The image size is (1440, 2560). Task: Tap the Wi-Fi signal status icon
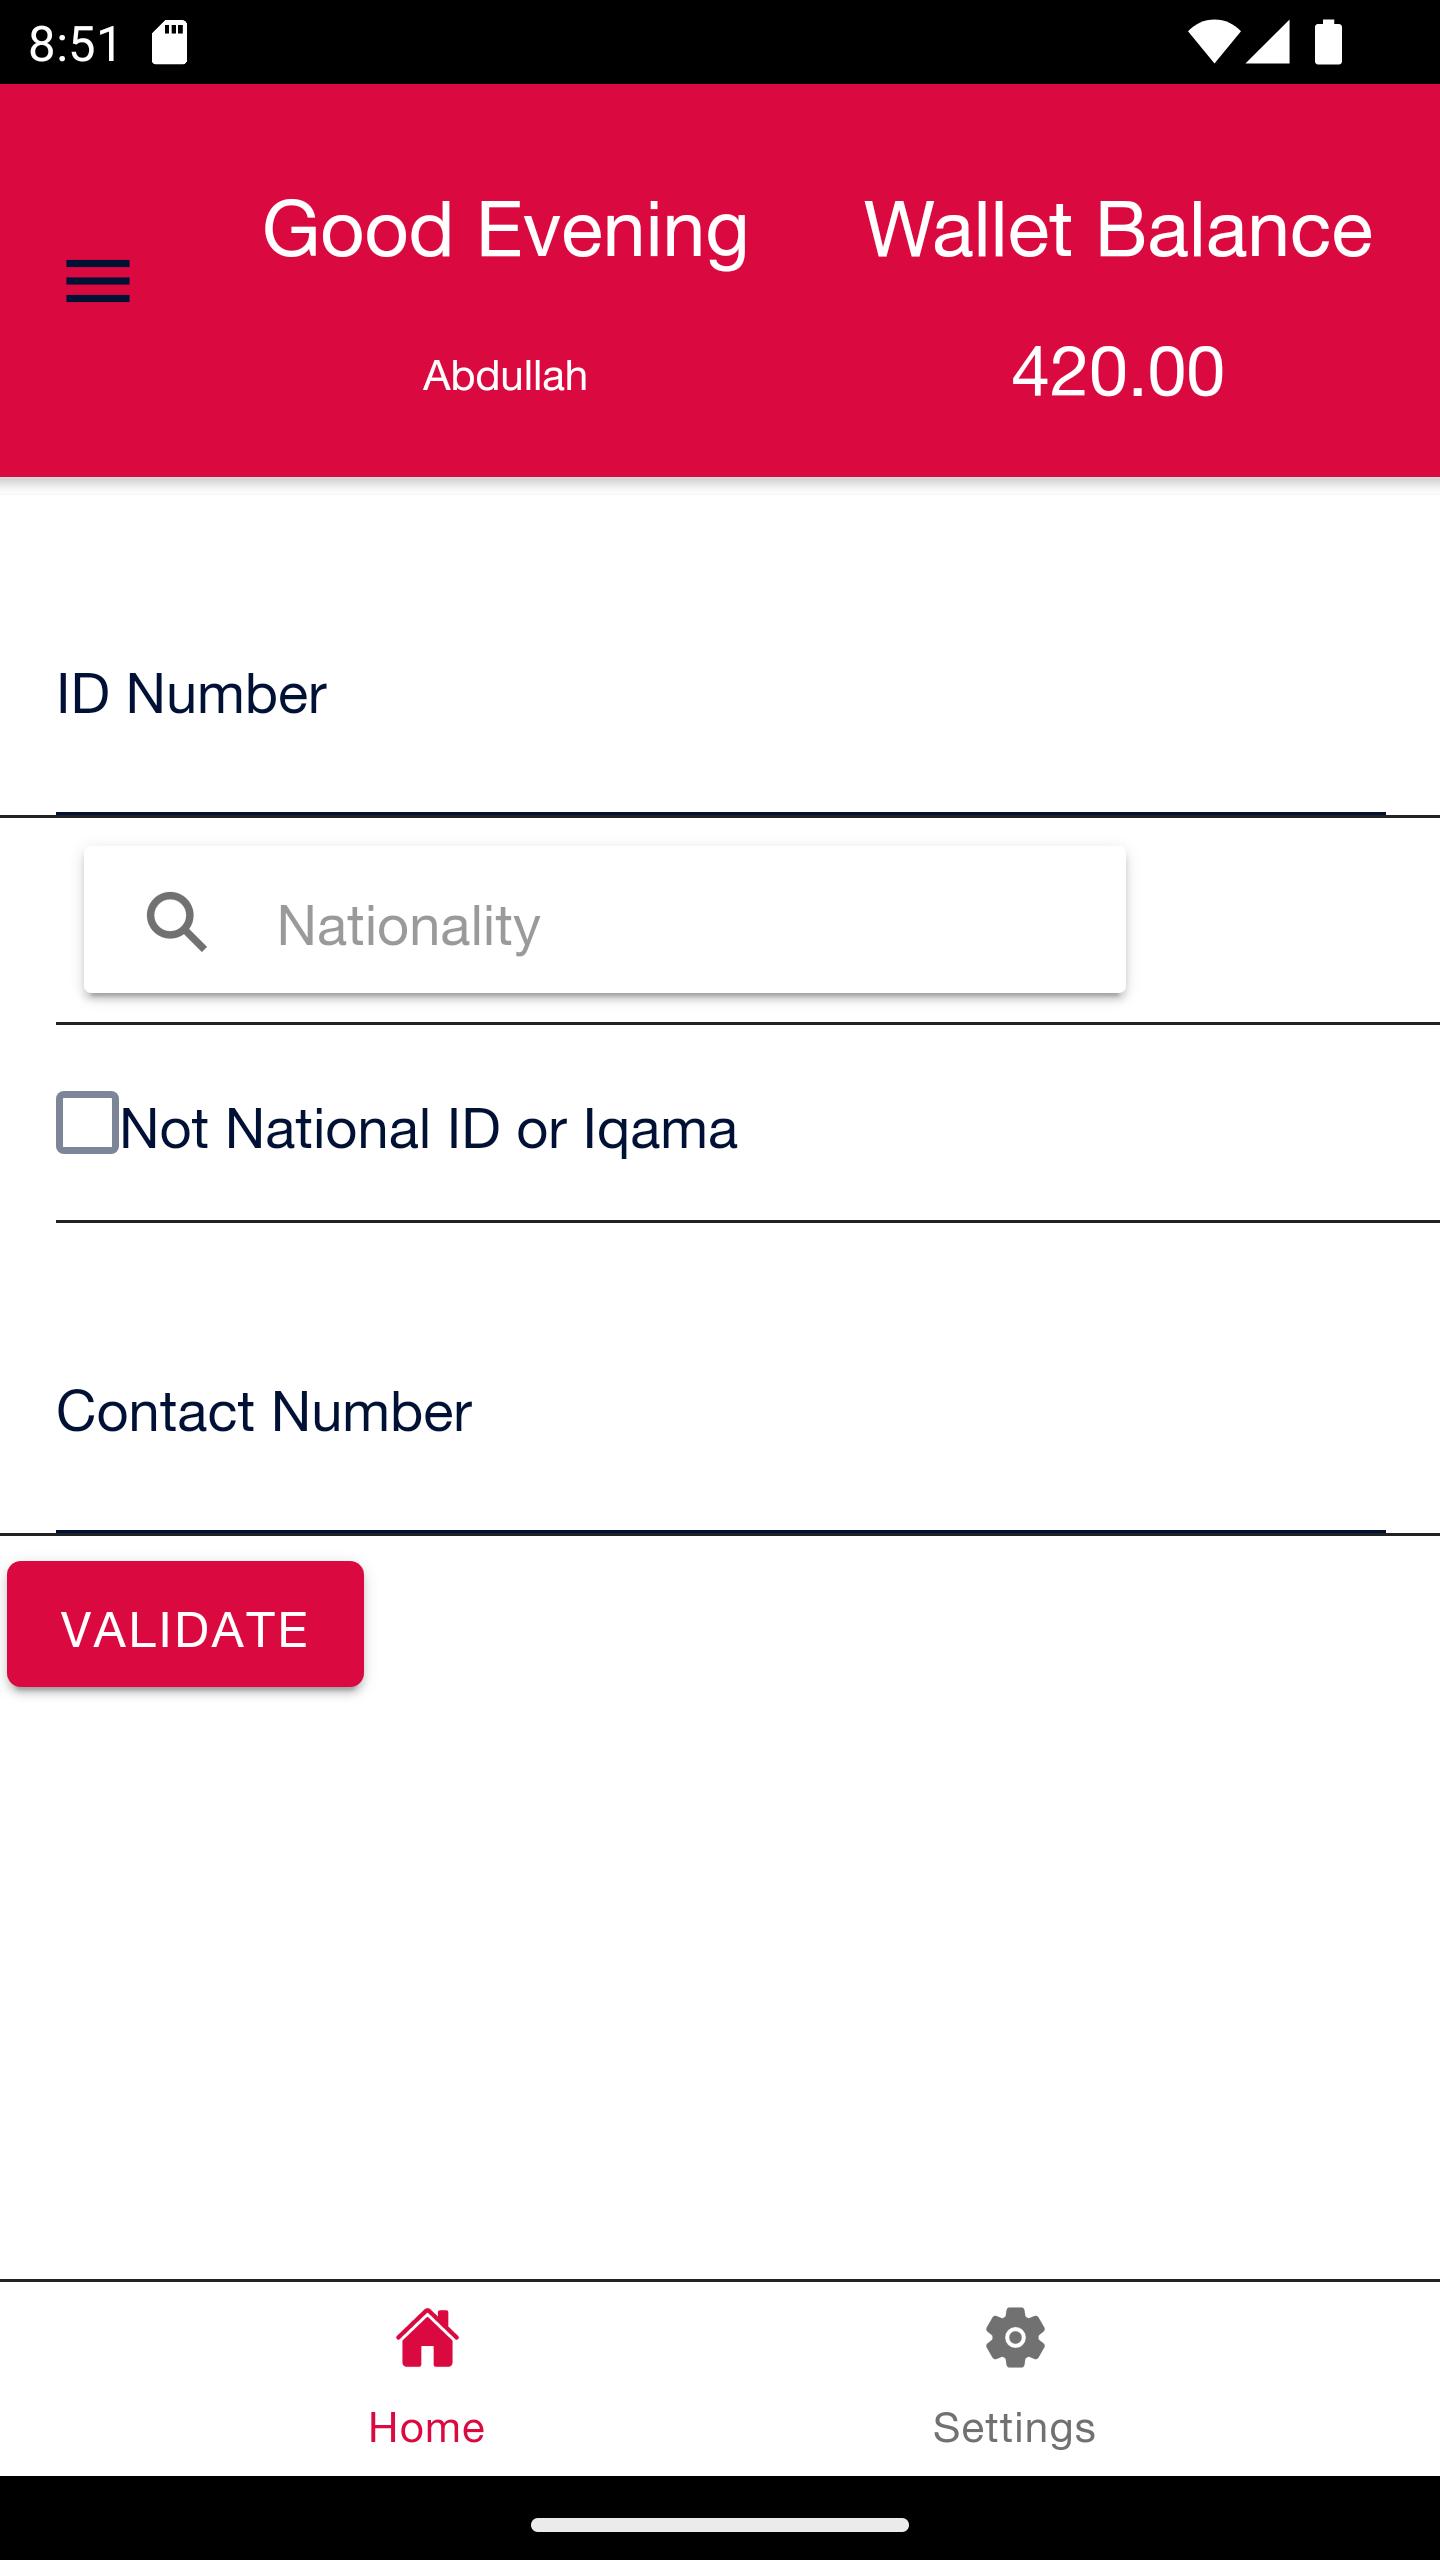pos(1212,43)
